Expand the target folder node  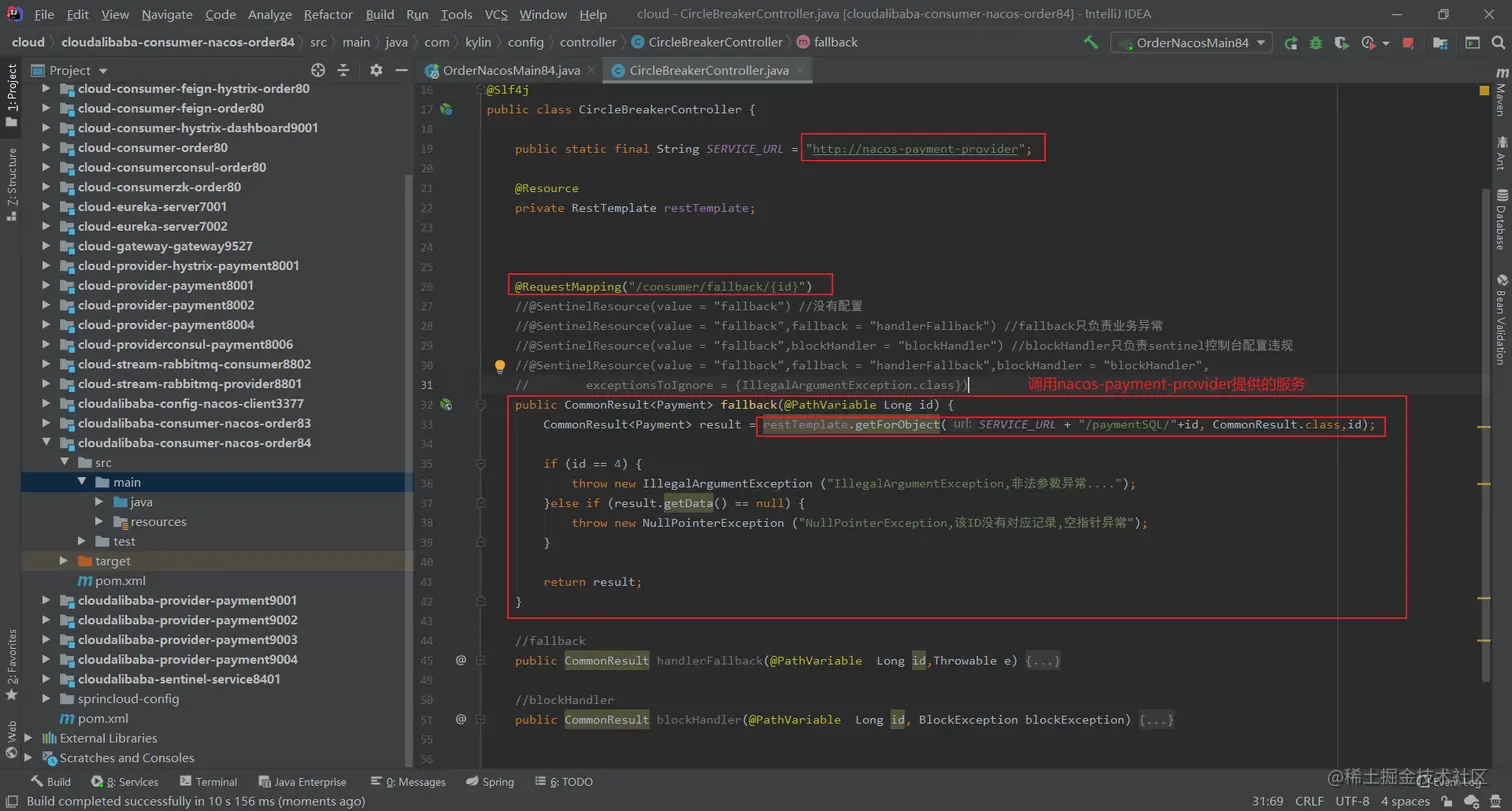(x=65, y=561)
